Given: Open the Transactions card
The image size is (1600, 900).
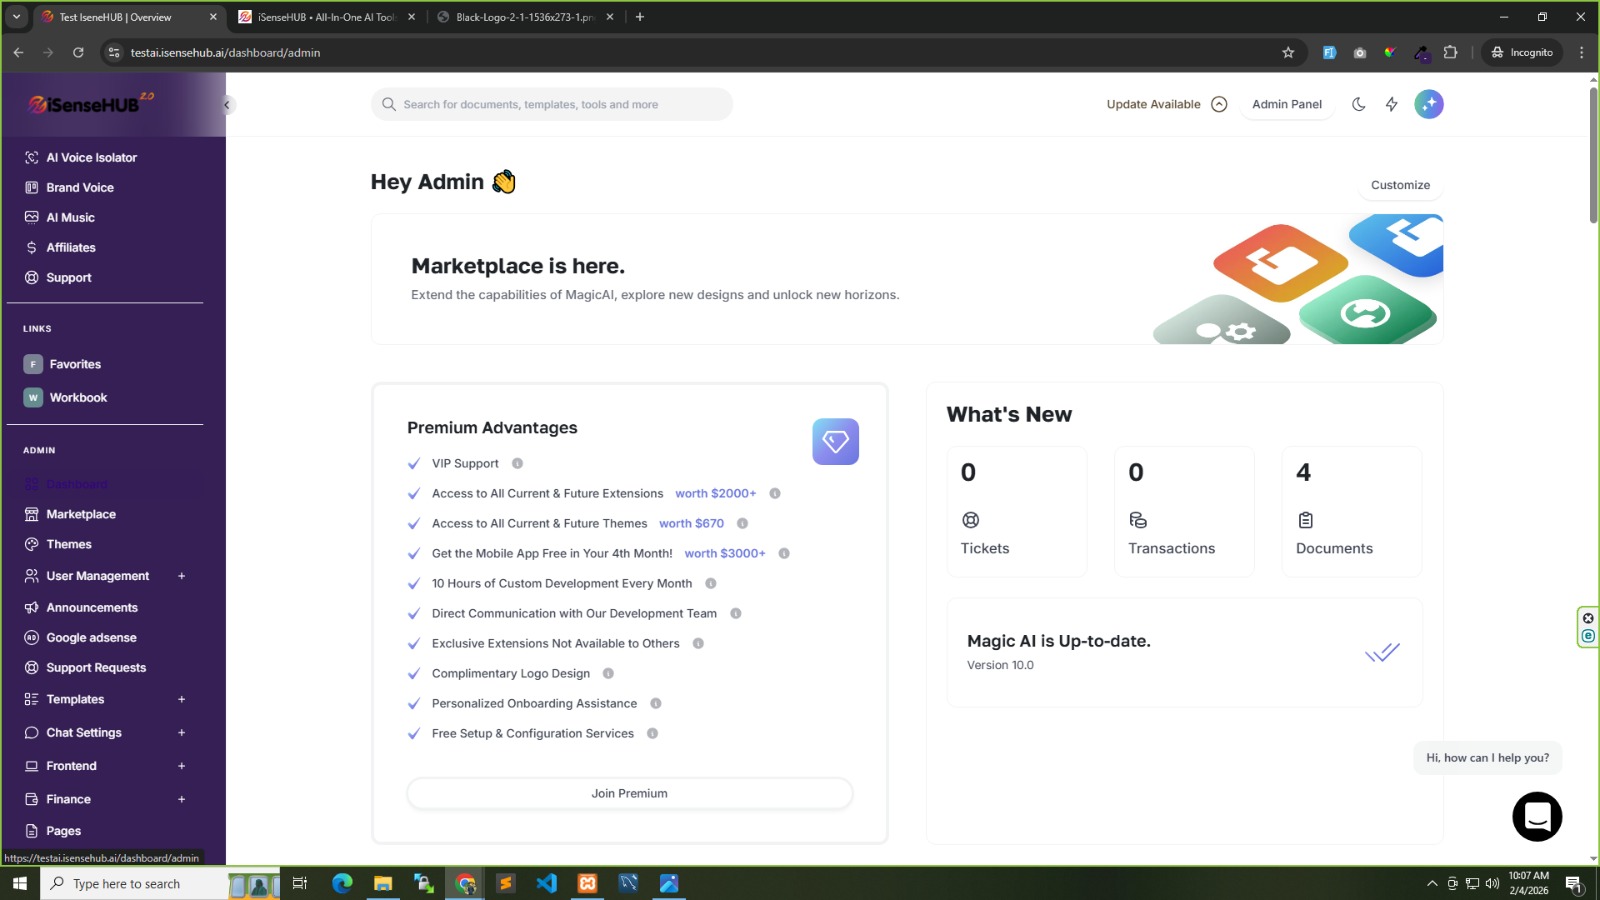Looking at the screenshot, I should 1184,512.
